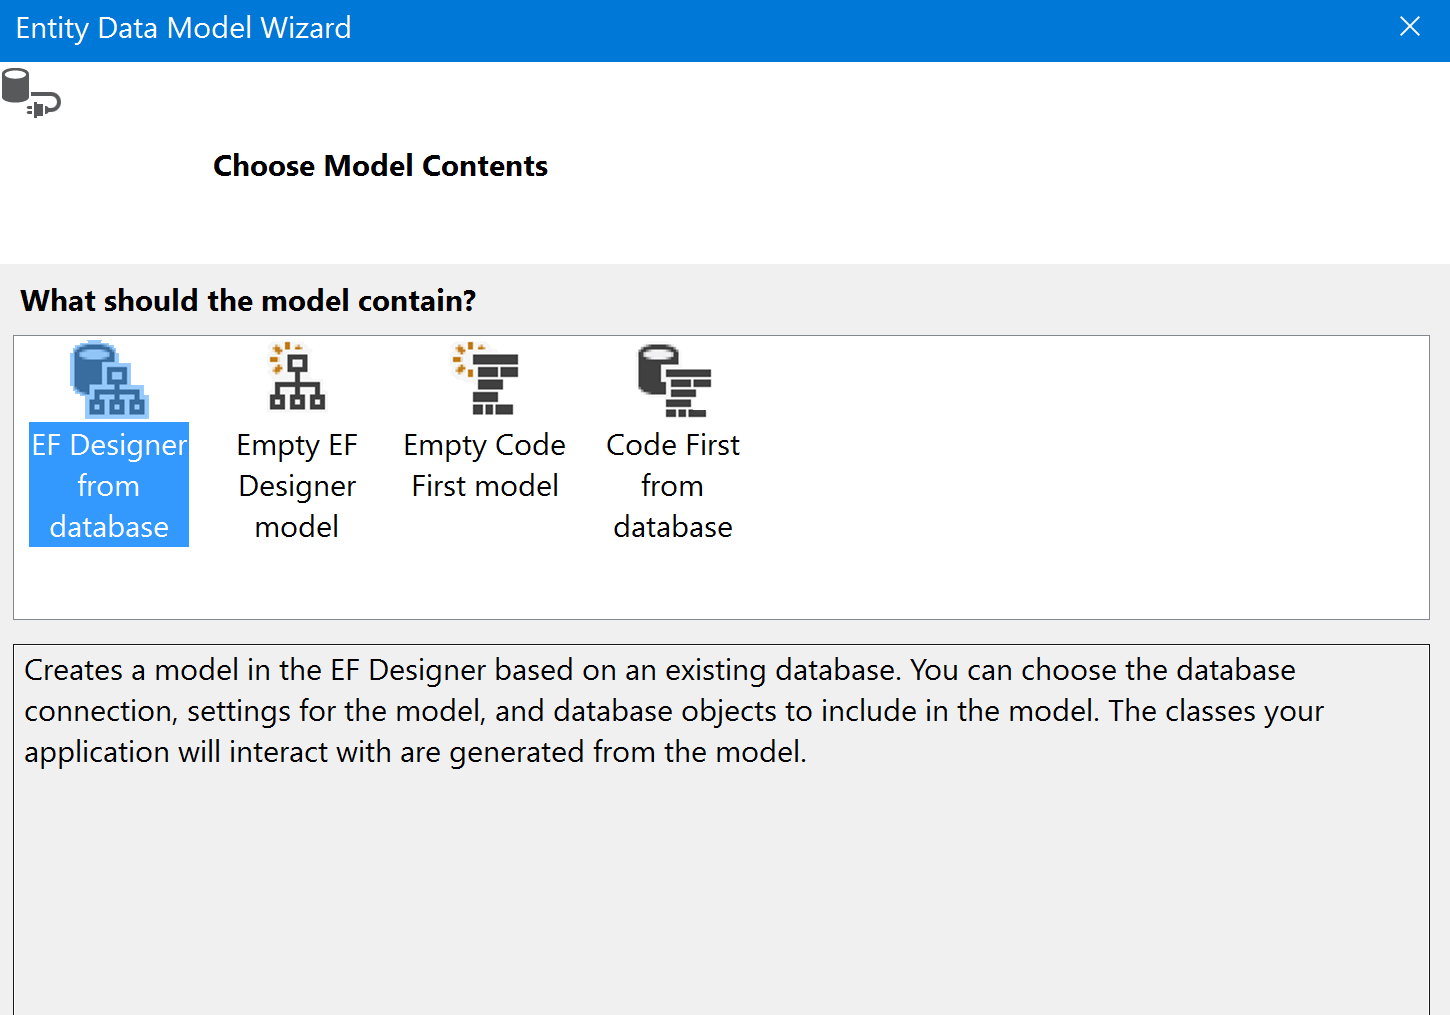Click the 'Code First from database' label

coord(673,485)
